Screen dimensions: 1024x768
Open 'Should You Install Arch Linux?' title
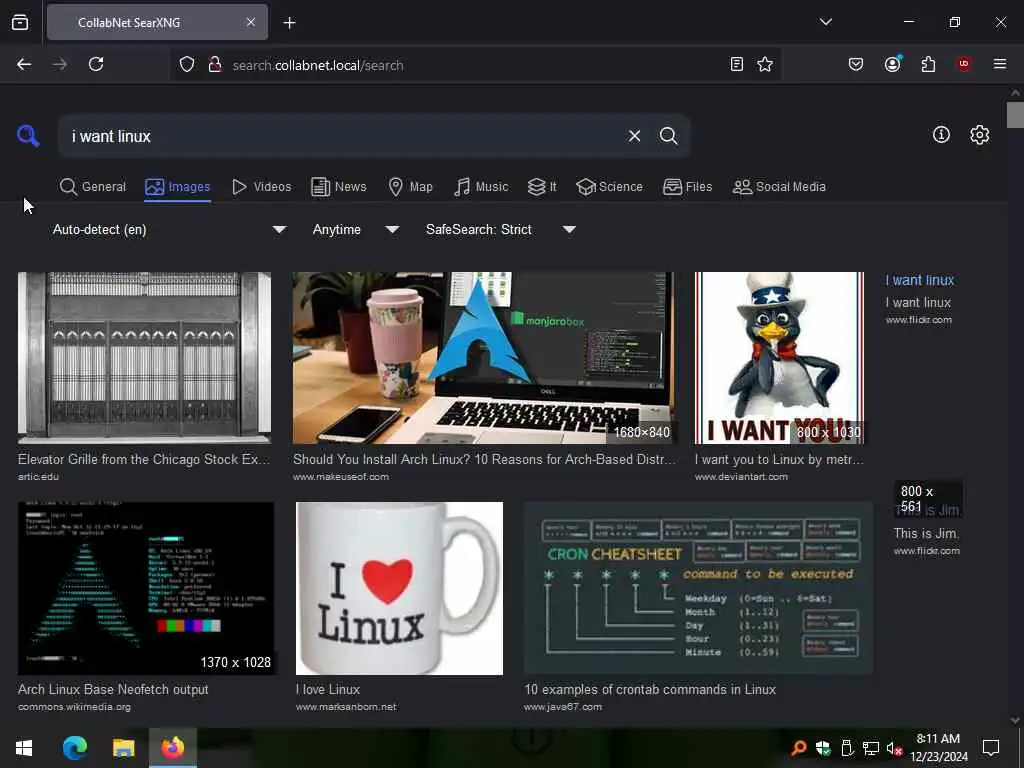point(485,459)
